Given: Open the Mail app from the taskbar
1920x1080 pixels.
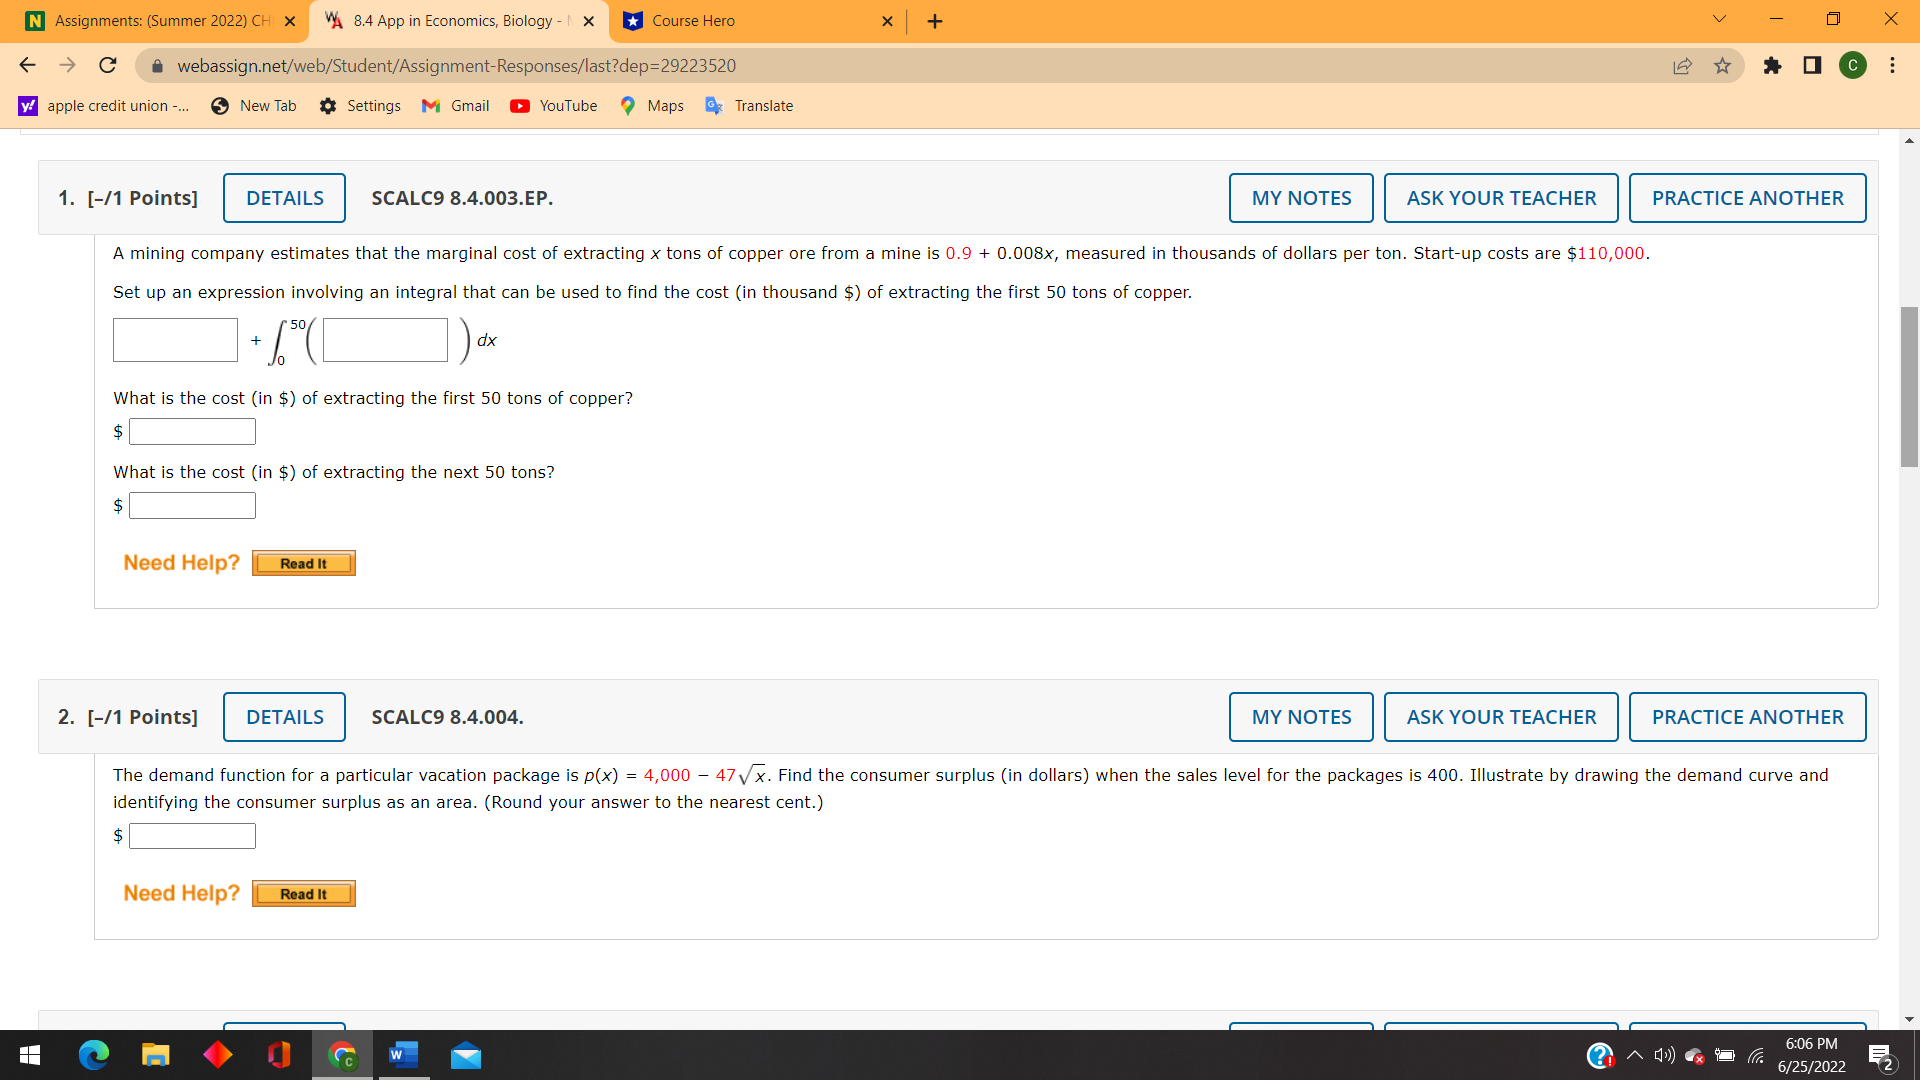Looking at the screenshot, I should tap(465, 1055).
